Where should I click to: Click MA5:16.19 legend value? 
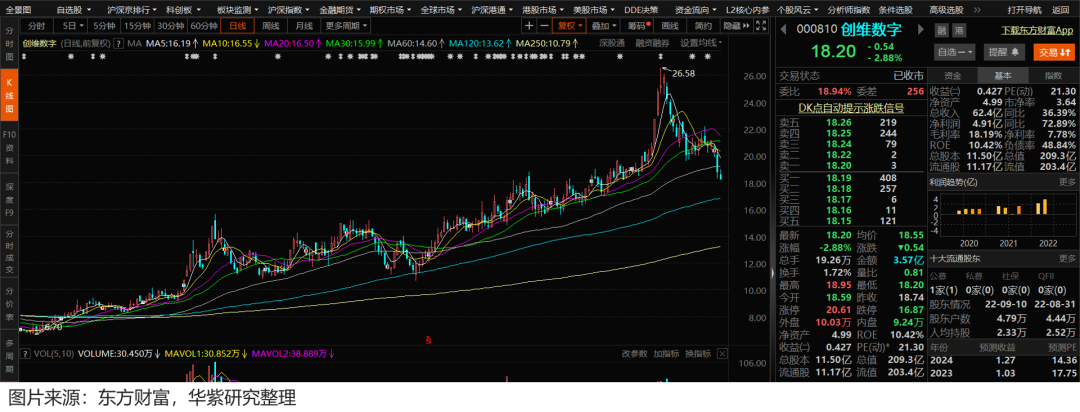coord(170,43)
